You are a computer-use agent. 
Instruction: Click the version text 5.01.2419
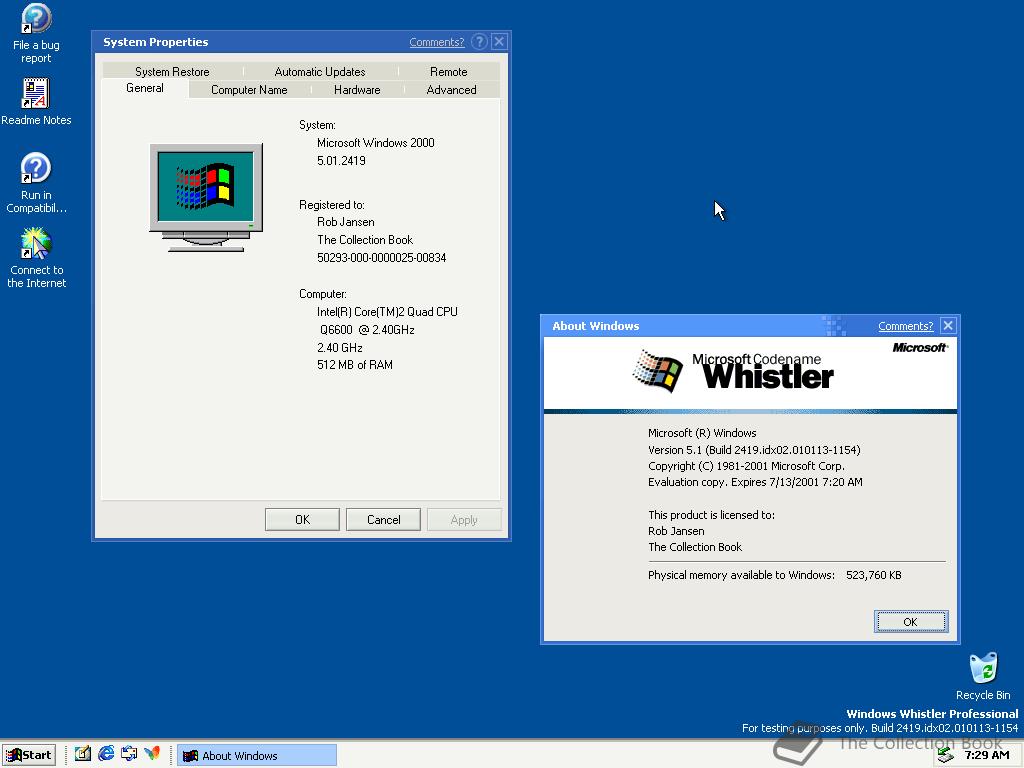(341, 161)
